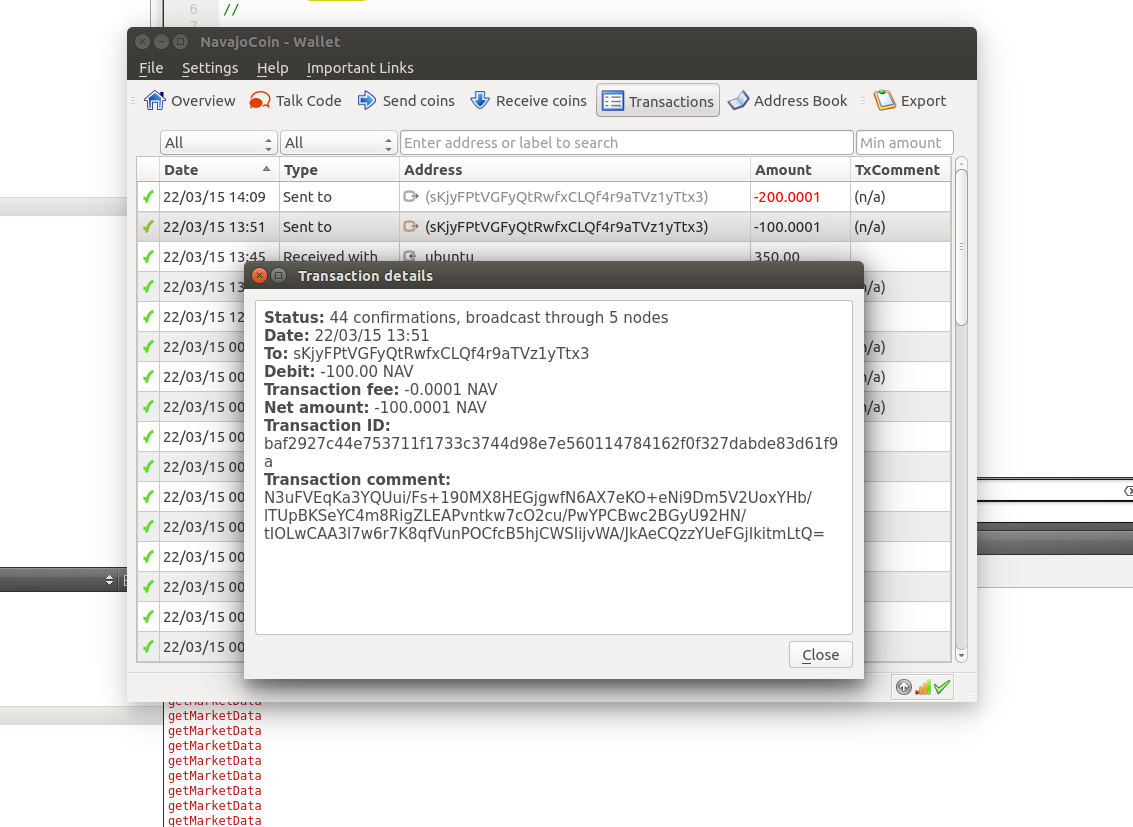Click confirmed checkmark of 14:09 transaction
Viewport: 1133px width, 827px height.
(148, 196)
